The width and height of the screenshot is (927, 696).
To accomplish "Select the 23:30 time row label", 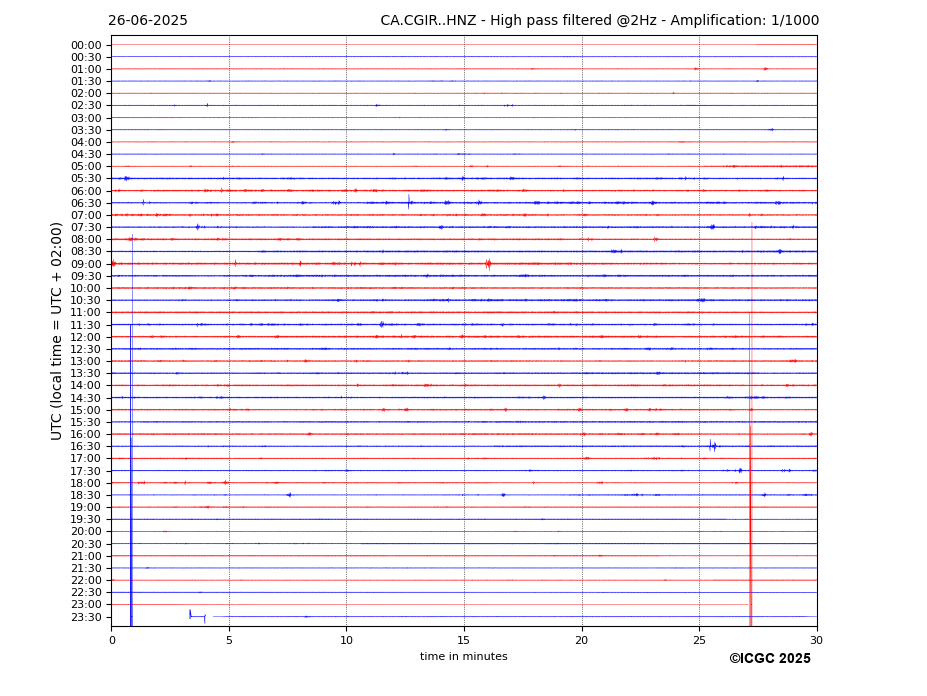I will tap(86, 617).
